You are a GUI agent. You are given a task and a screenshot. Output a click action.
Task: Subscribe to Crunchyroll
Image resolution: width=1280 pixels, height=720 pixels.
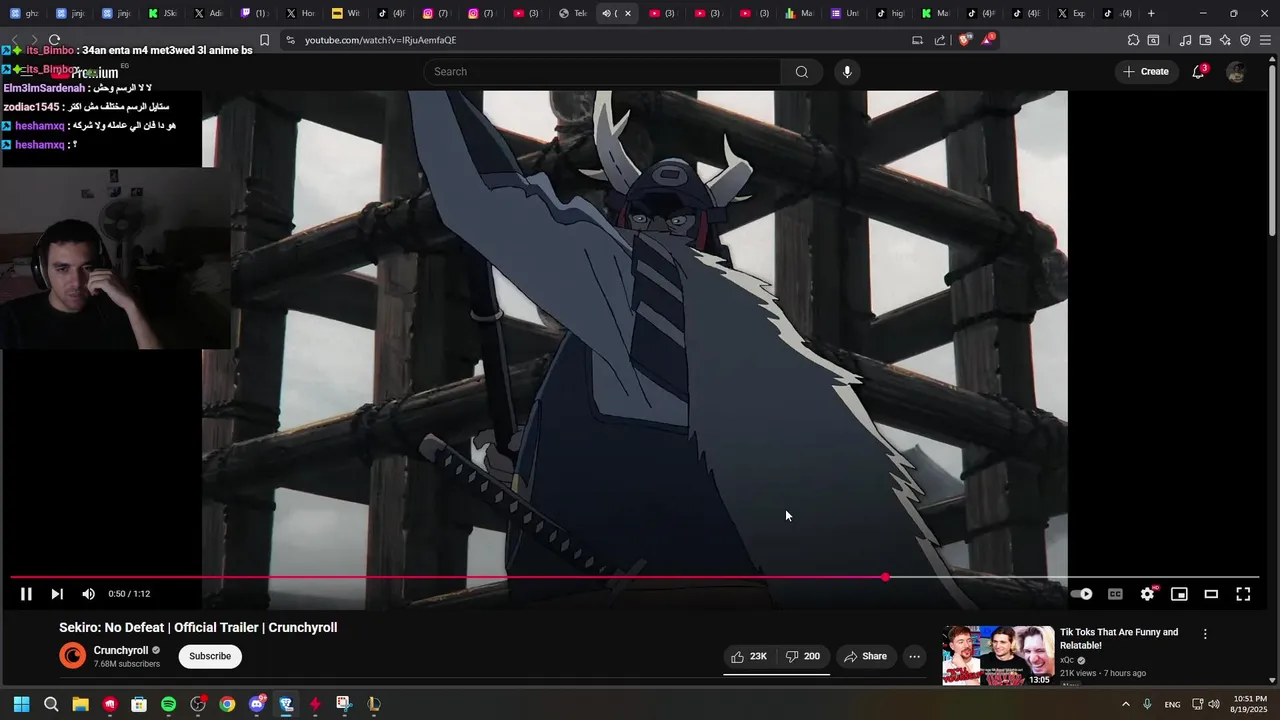pos(210,656)
